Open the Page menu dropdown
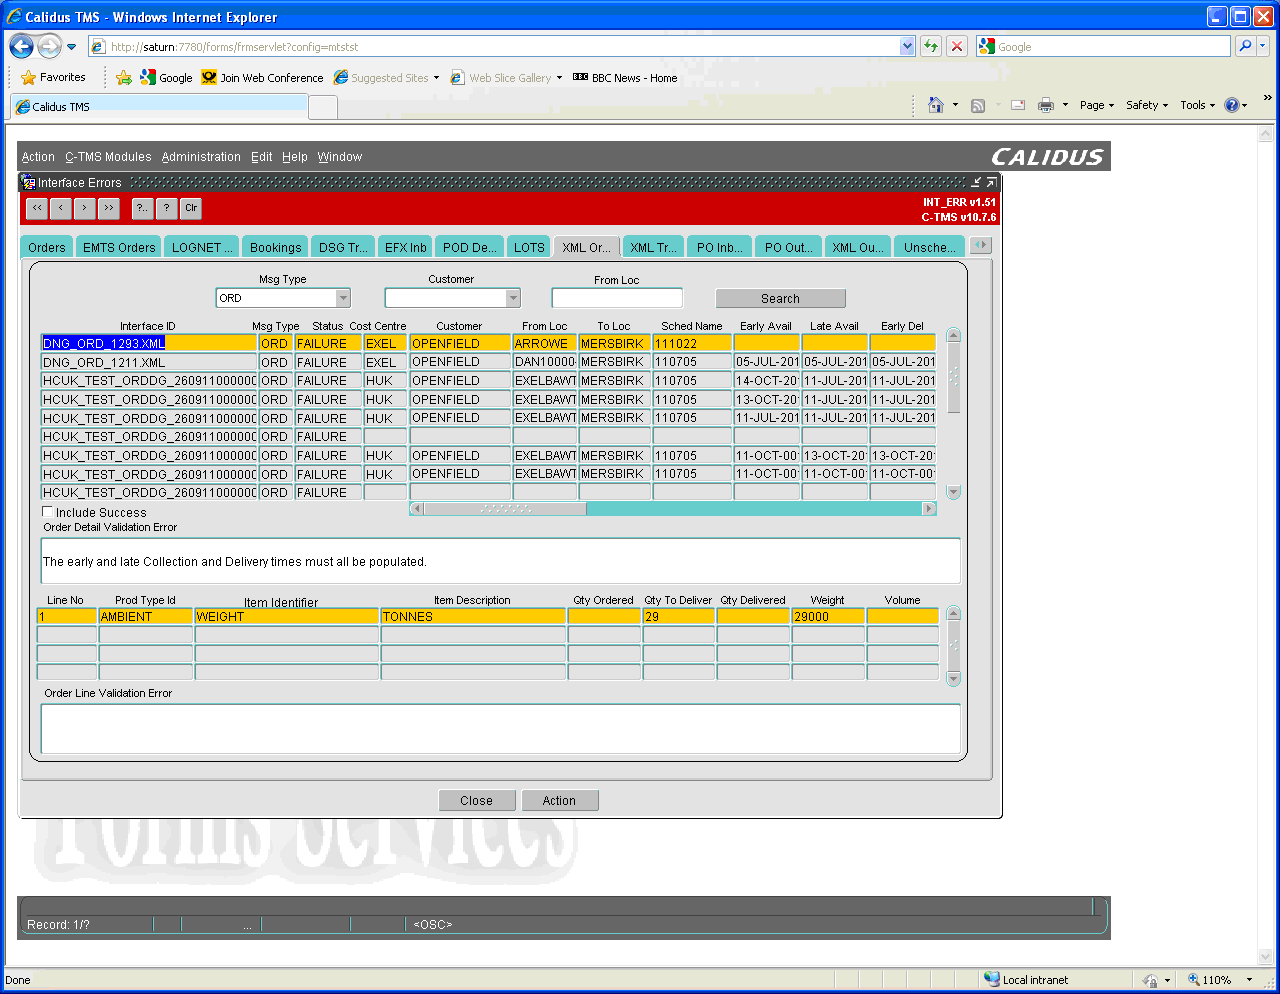Image resolution: width=1280 pixels, height=994 pixels. click(1097, 105)
